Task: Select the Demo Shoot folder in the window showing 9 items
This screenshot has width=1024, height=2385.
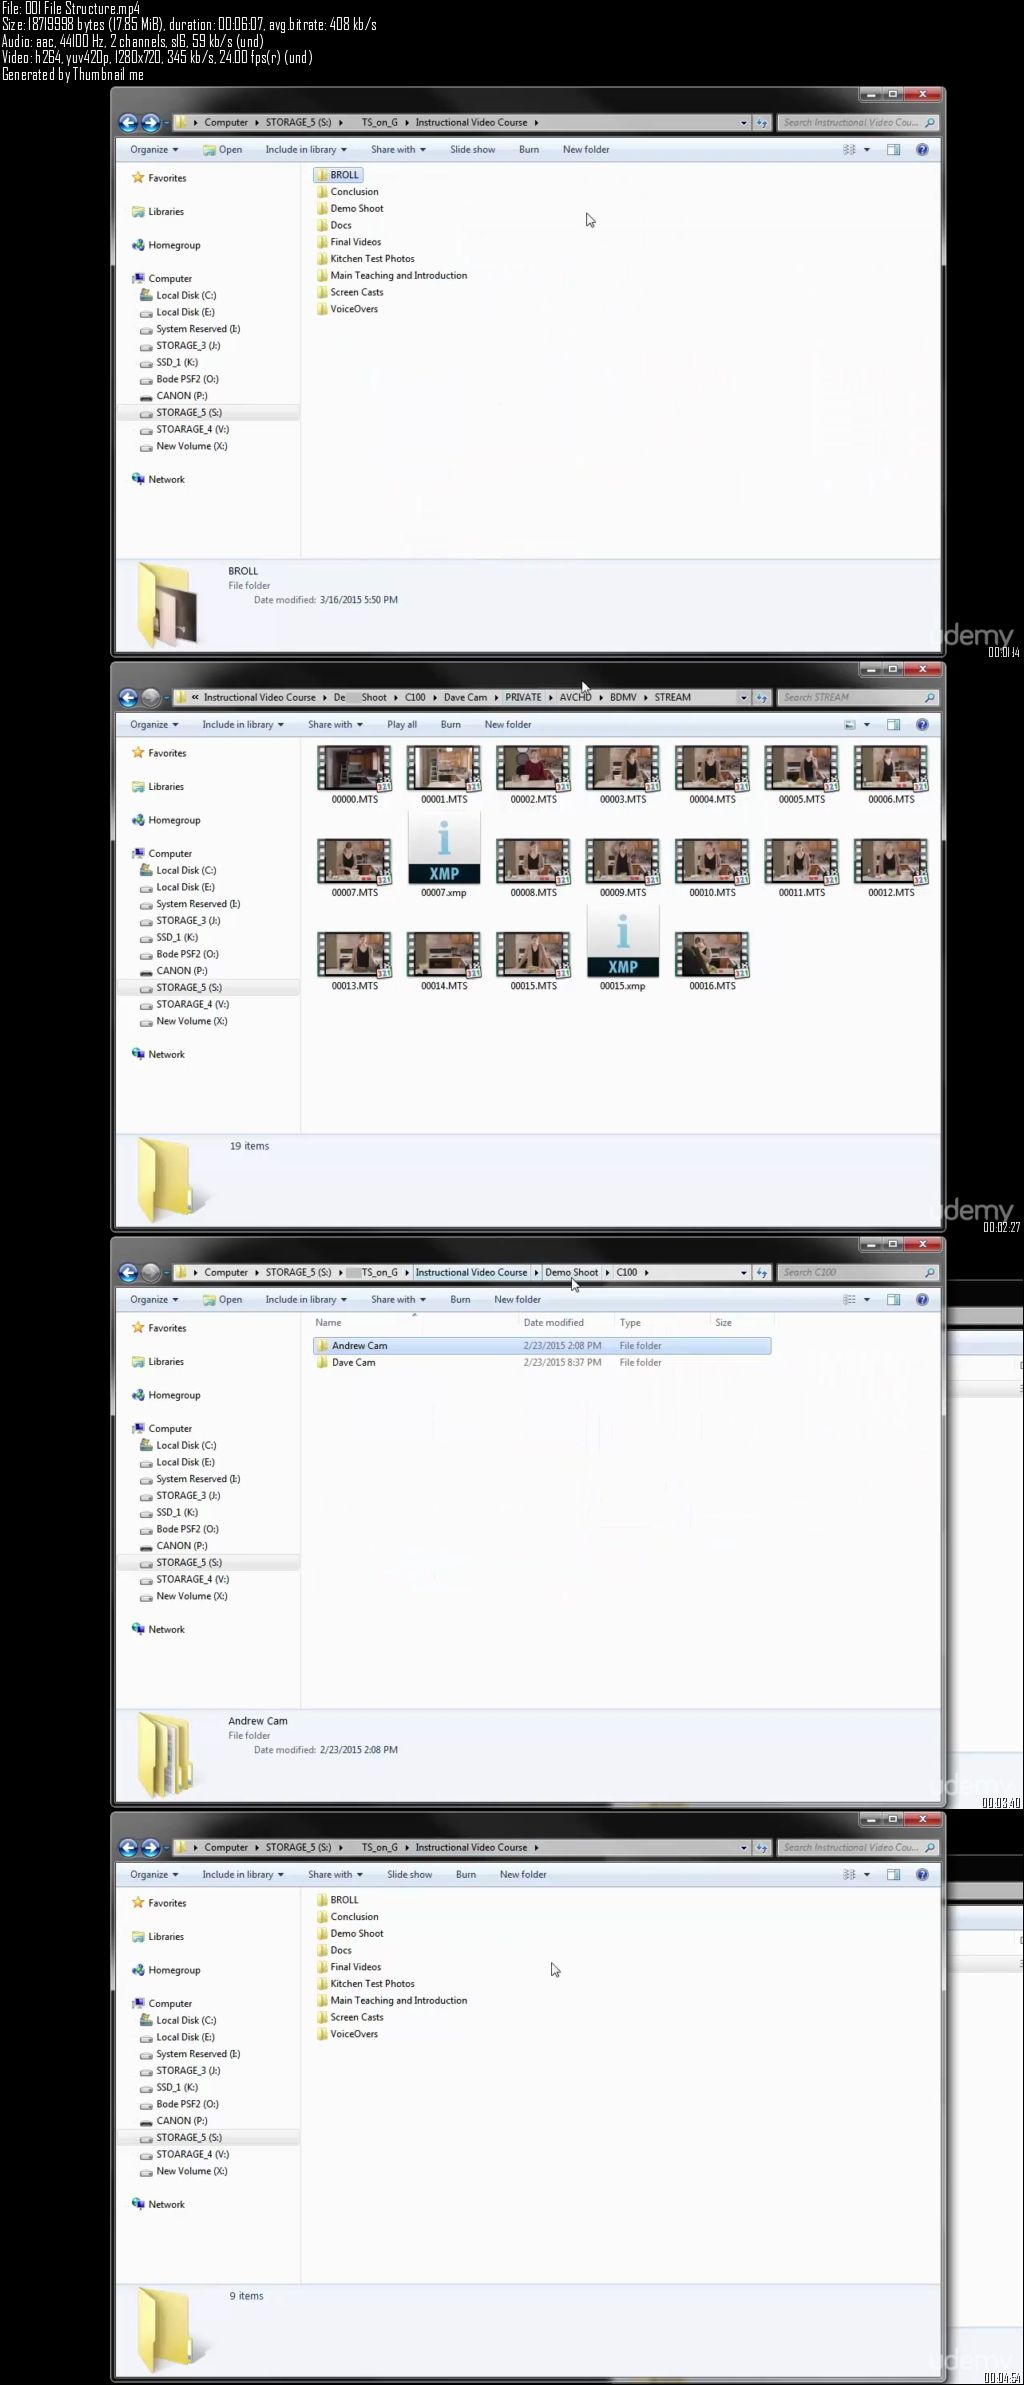Action: click(350, 1934)
